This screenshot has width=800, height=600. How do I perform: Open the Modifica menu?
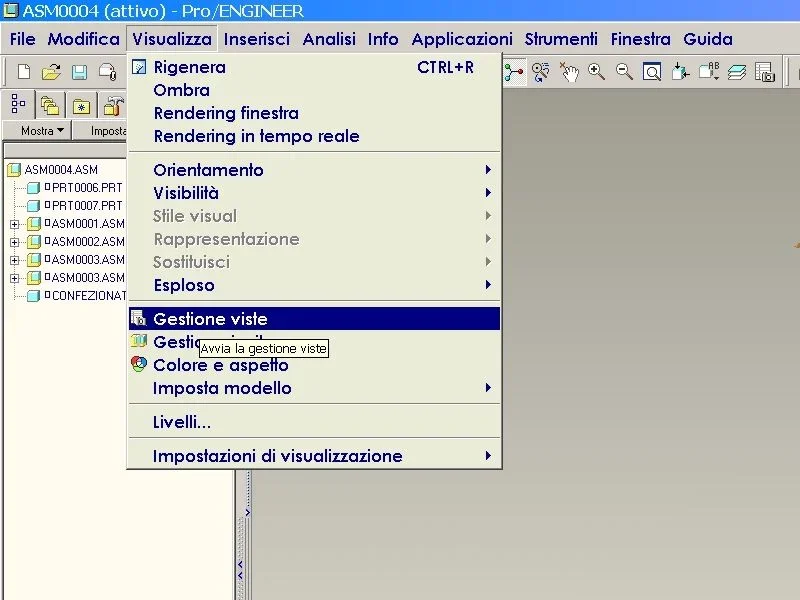tap(84, 39)
